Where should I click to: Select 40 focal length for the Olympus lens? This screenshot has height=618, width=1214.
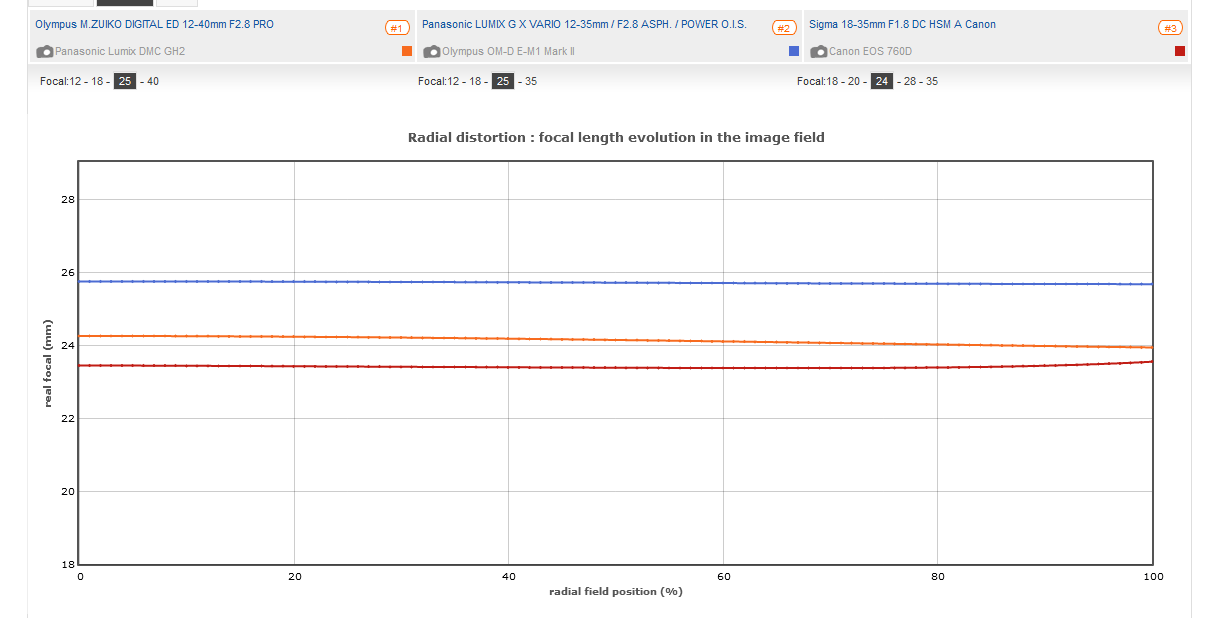[x=153, y=82]
